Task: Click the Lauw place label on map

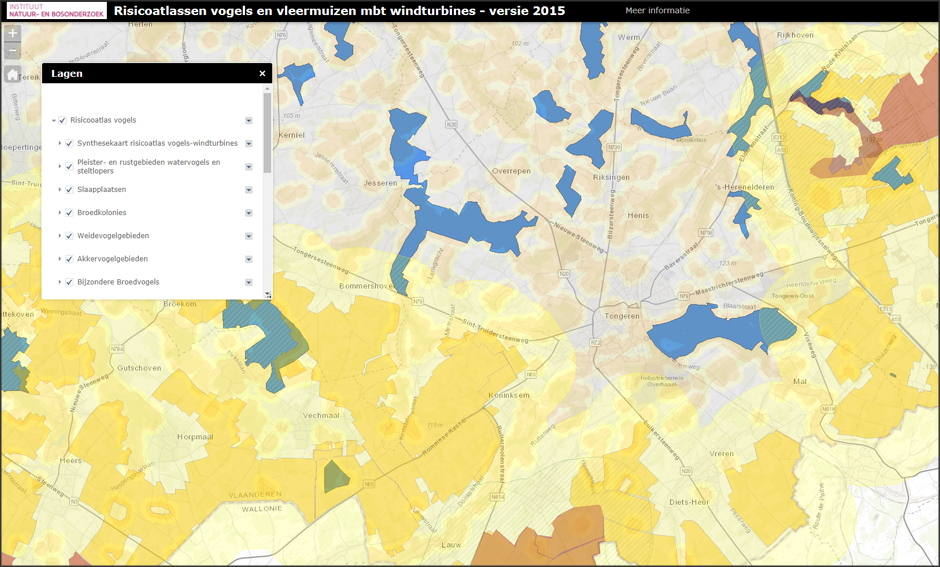Action: [x=451, y=545]
